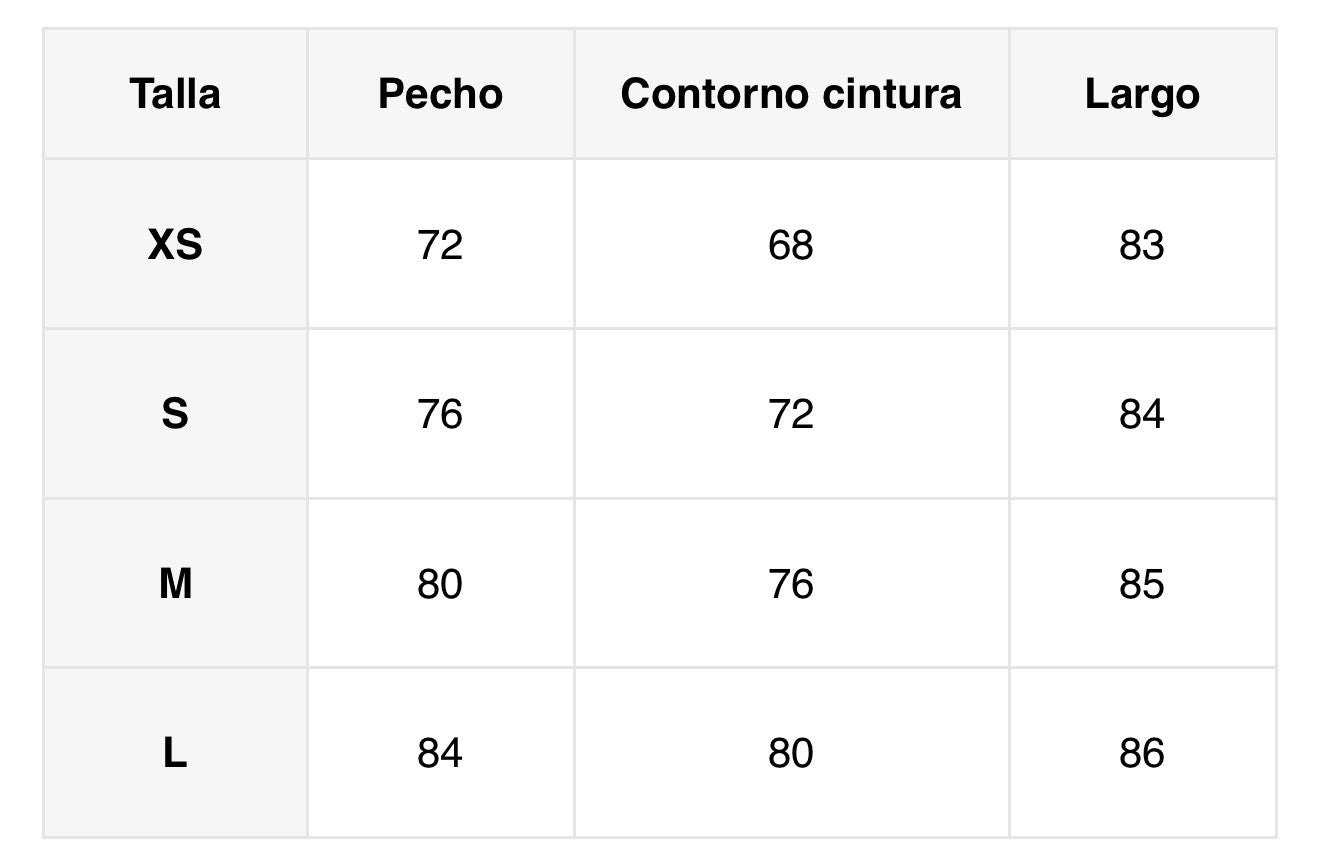Click the Largo column header

click(x=1142, y=94)
